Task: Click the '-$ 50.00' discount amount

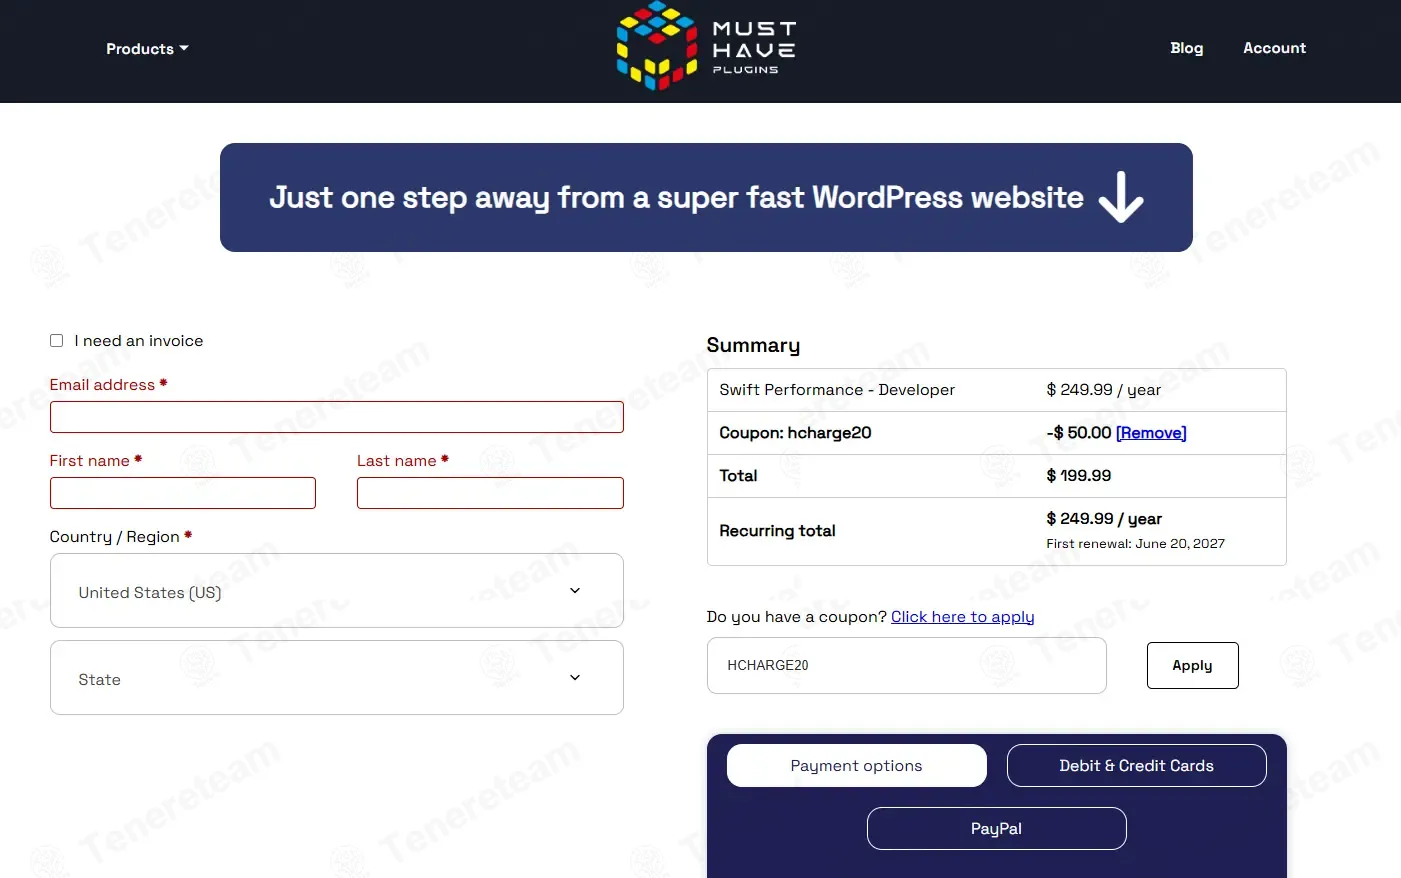Action: (1079, 433)
